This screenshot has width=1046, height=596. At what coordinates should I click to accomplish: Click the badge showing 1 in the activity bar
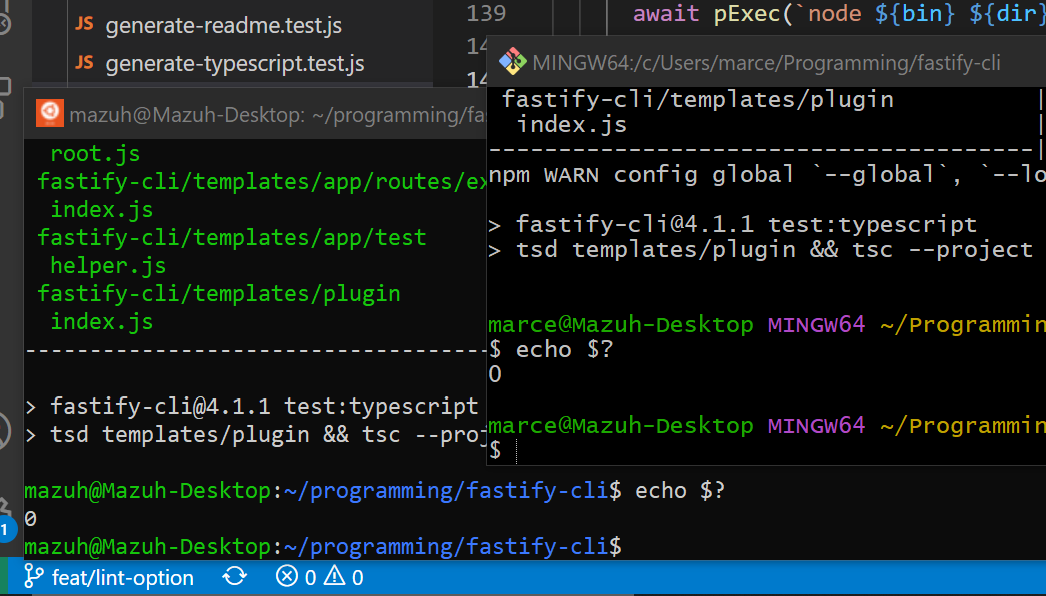click(5, 530)
